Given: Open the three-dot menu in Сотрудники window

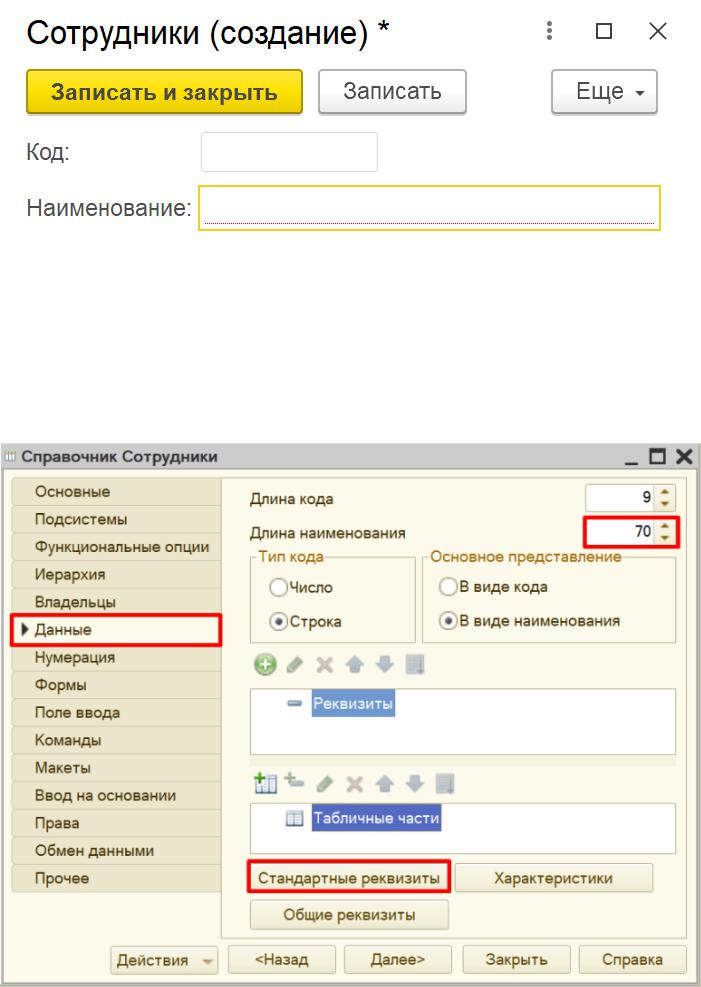Looking at the screenshot, I should [x=549, y=31].
